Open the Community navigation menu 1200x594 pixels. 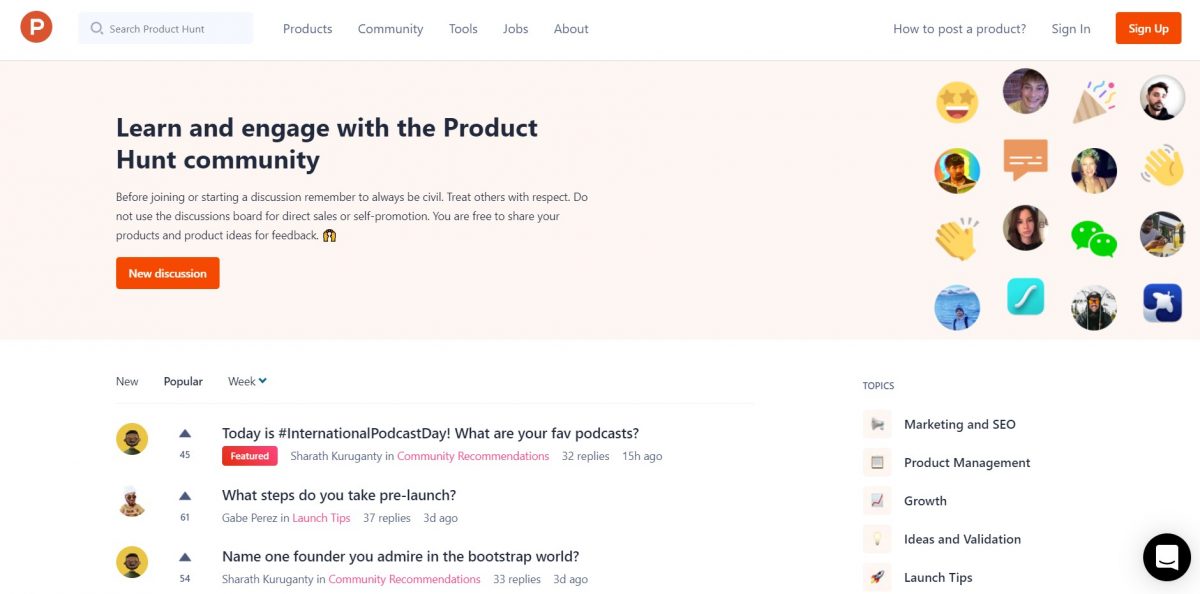390,29
